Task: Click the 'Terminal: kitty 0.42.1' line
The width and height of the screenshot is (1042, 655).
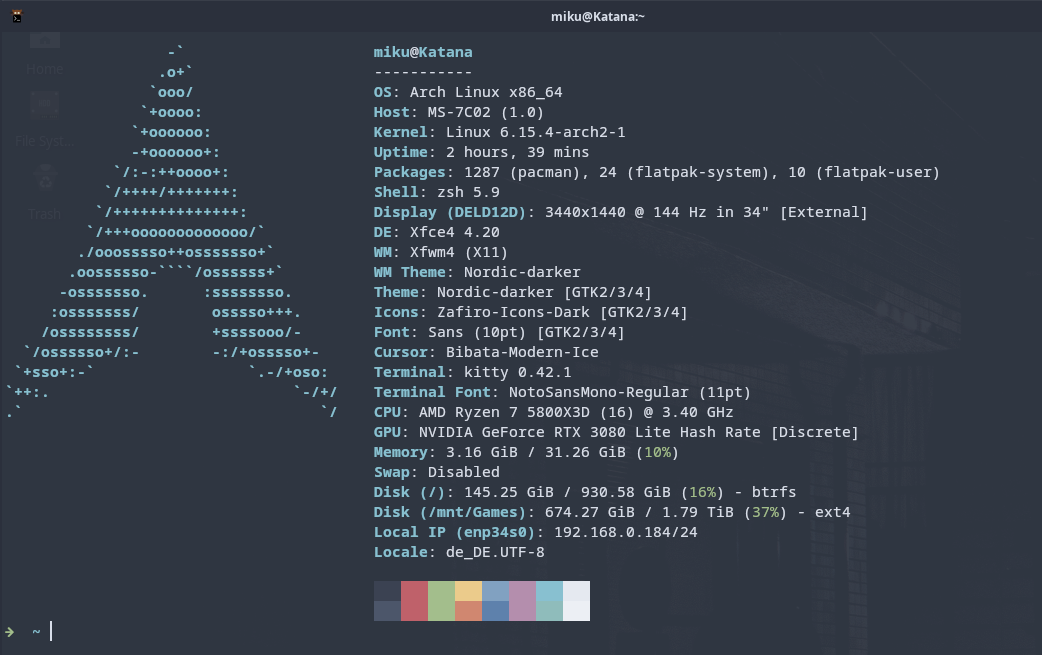Action: 472,372
